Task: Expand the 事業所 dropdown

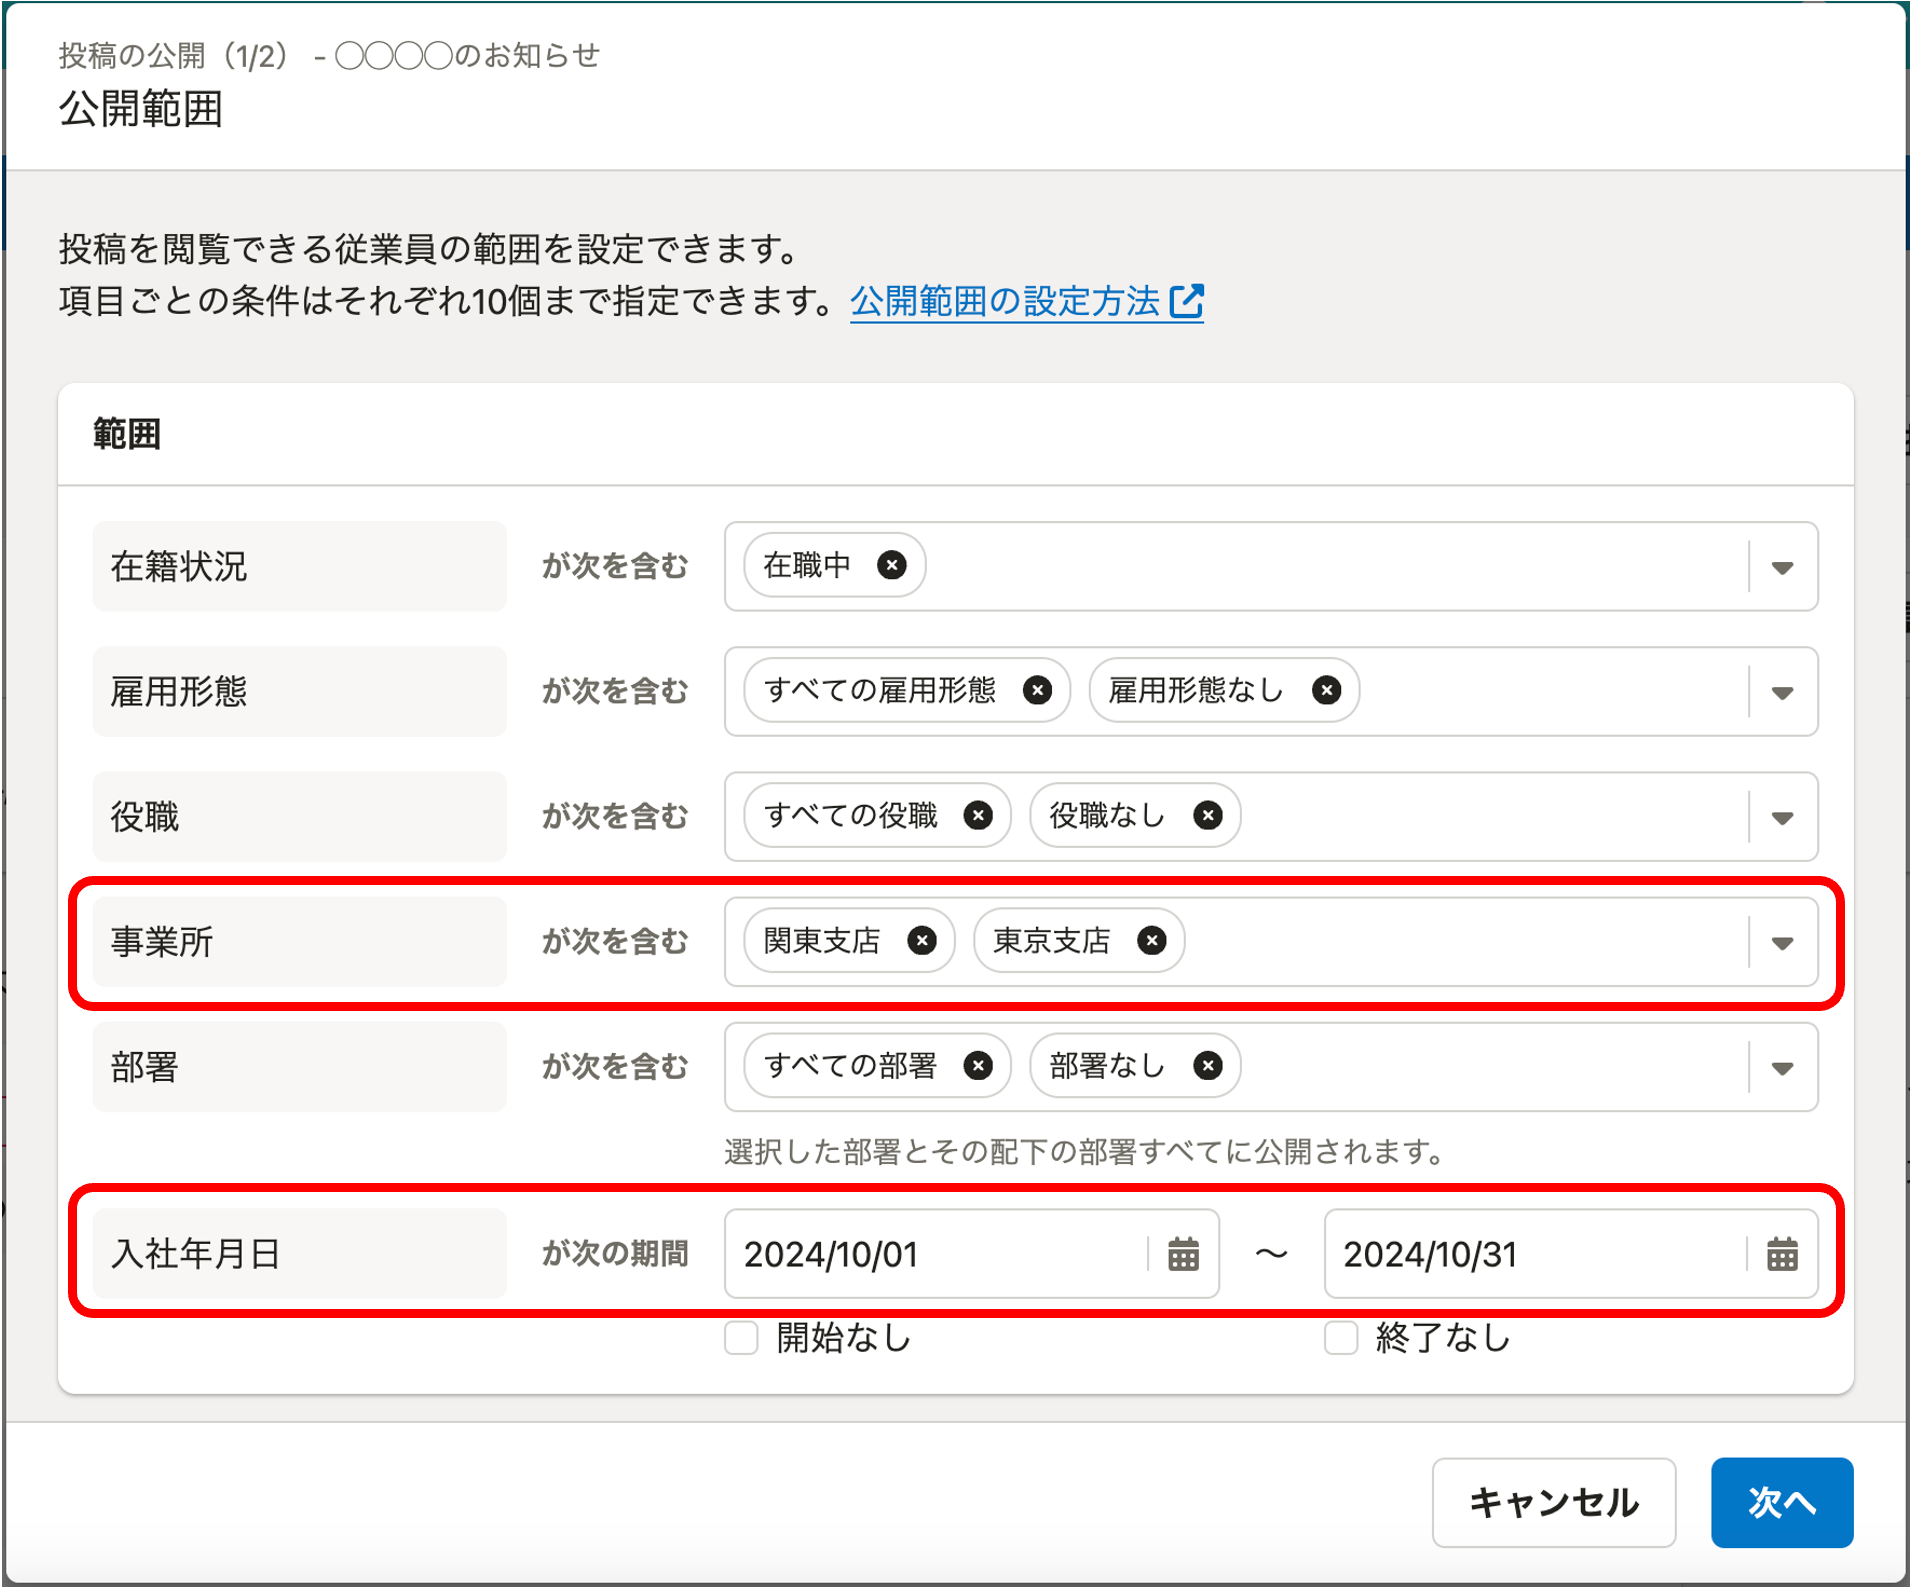Action: pyautogui.click(x=1781, y=942)
